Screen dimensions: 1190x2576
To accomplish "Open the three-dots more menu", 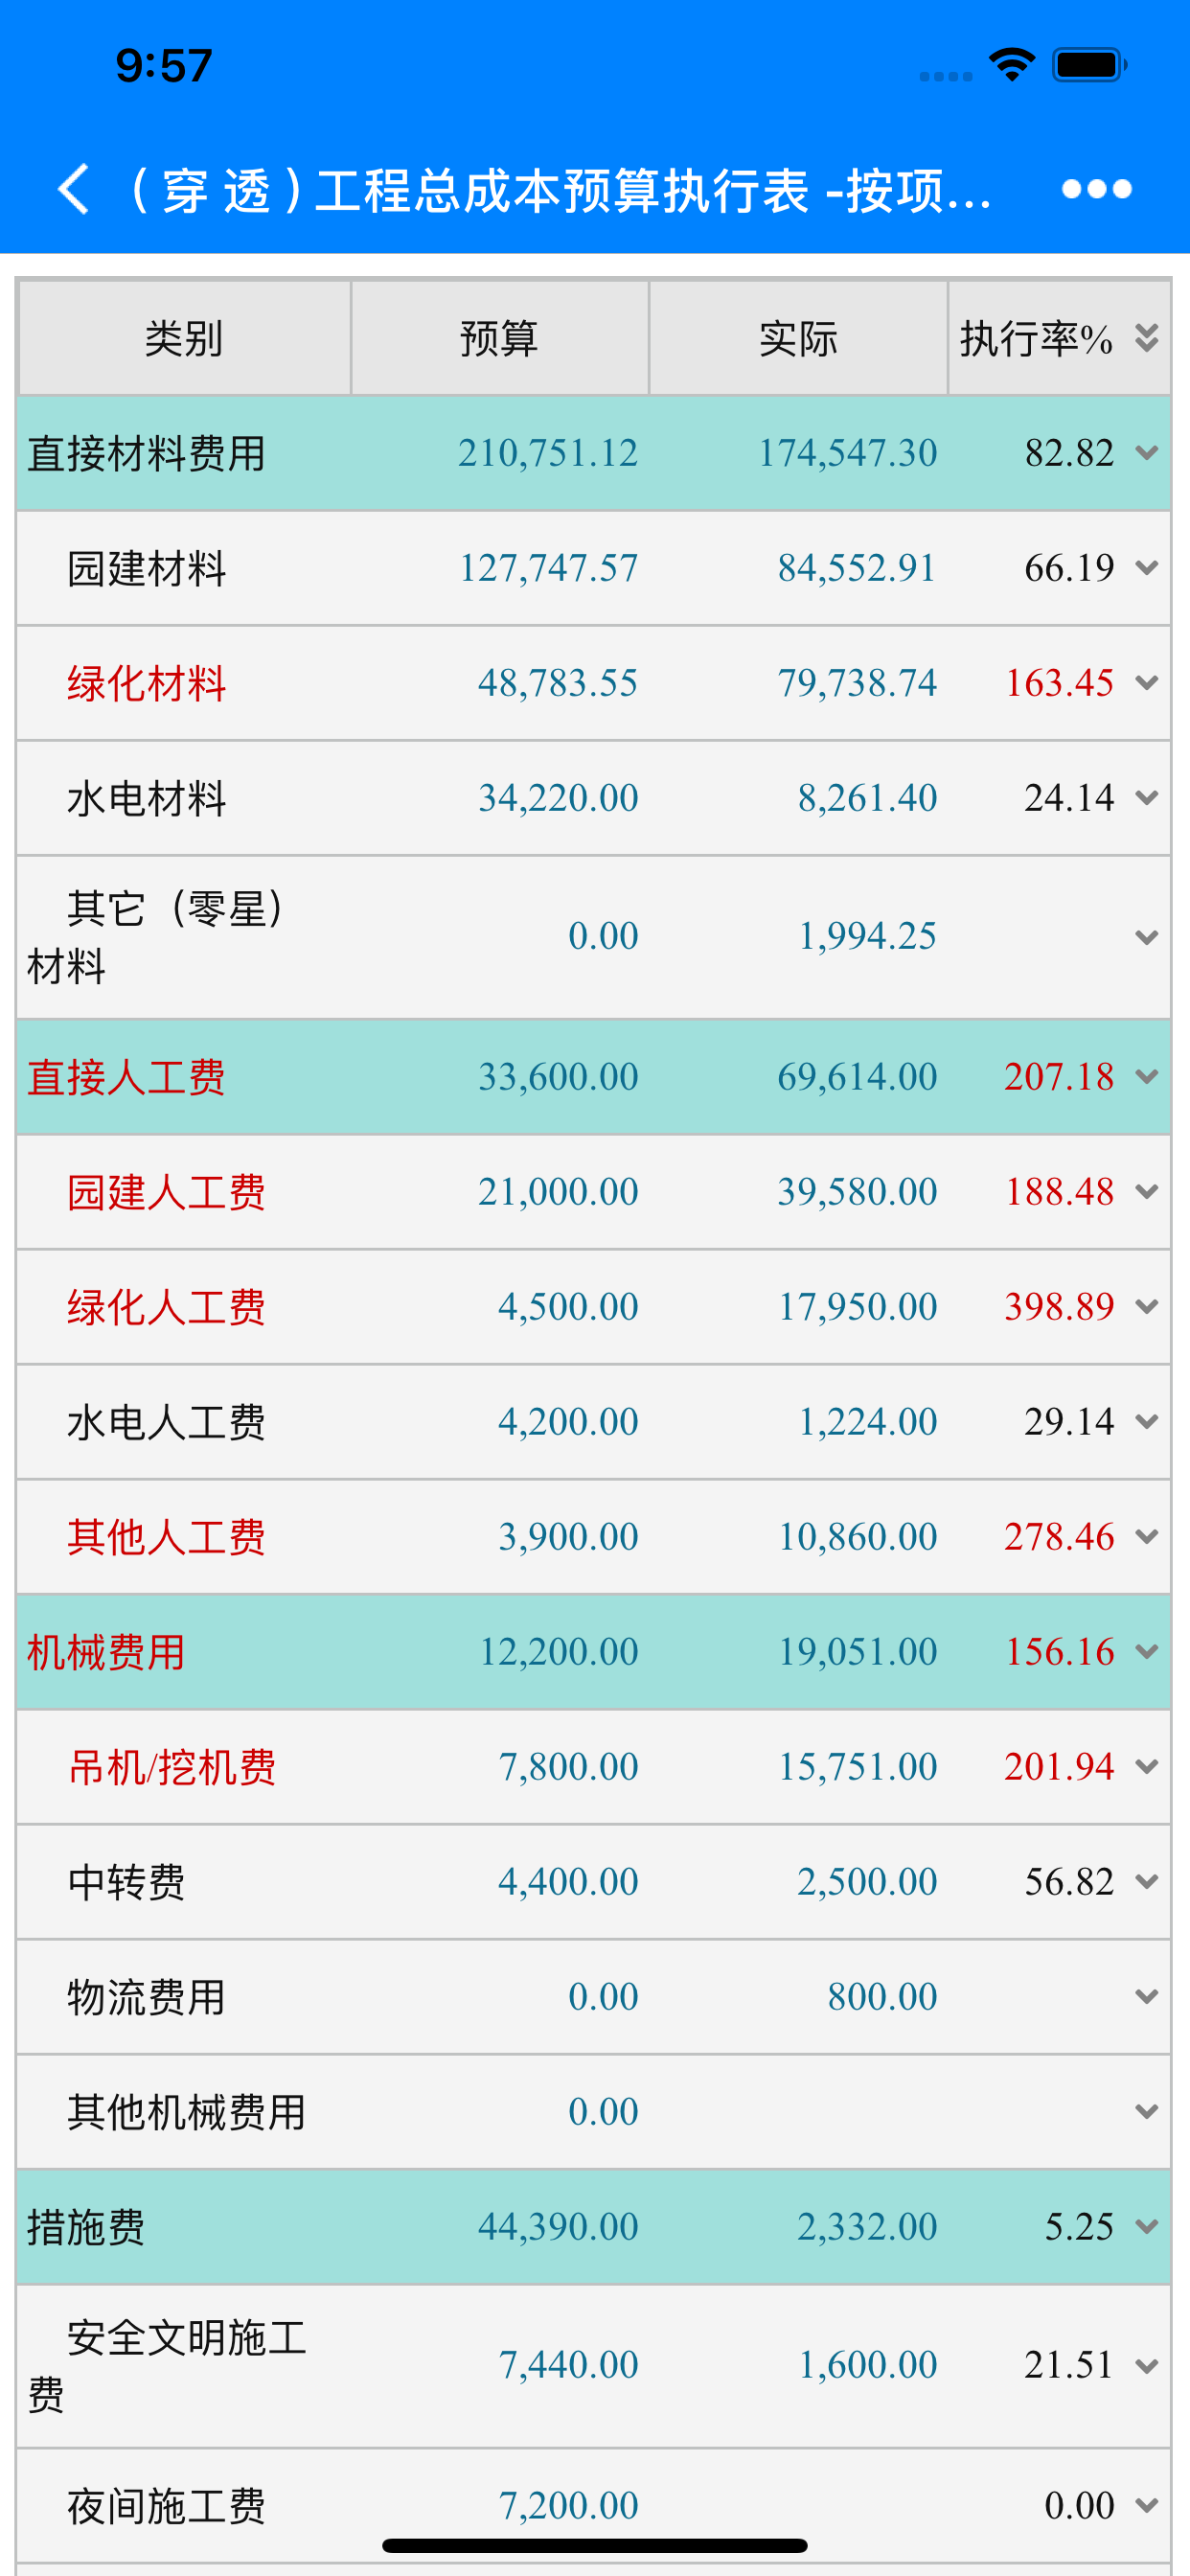I will pyautogui.click(x=1096, y=189).
